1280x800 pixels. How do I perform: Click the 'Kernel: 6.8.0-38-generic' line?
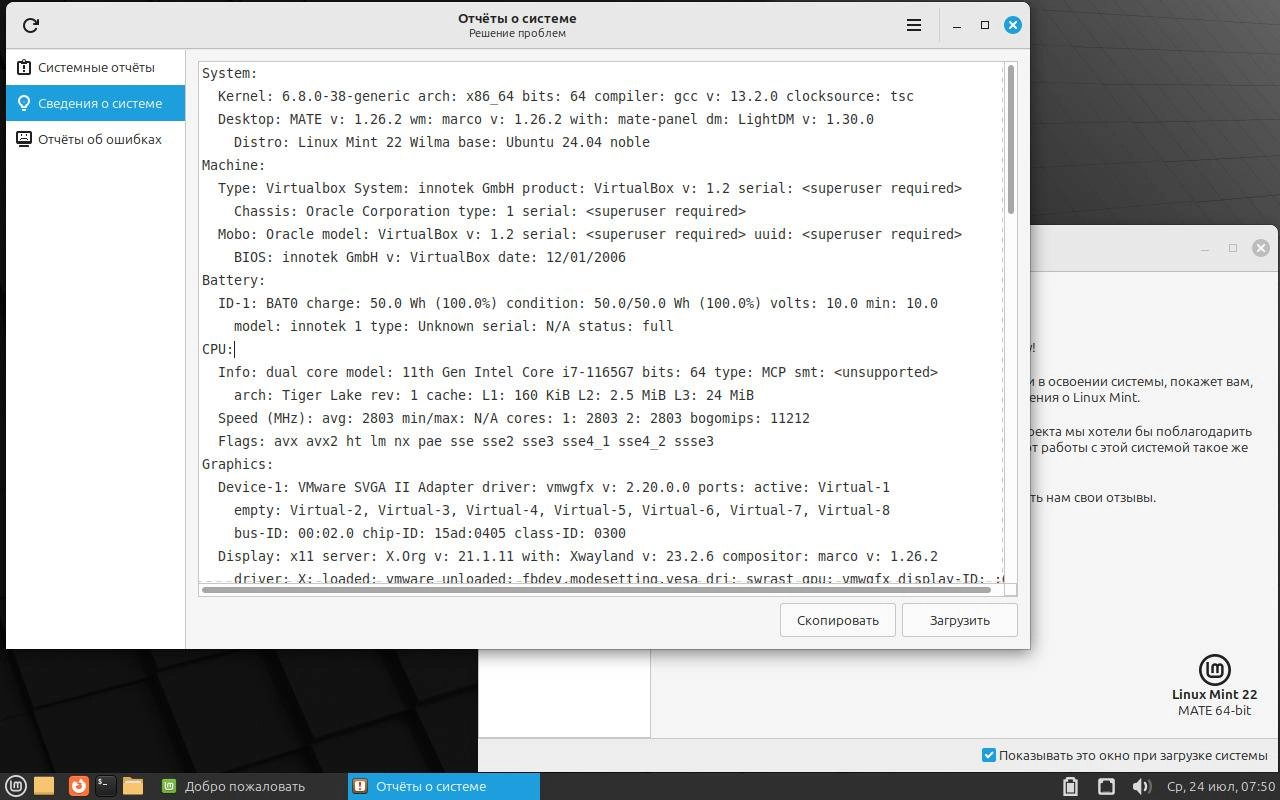coord(565,96)
